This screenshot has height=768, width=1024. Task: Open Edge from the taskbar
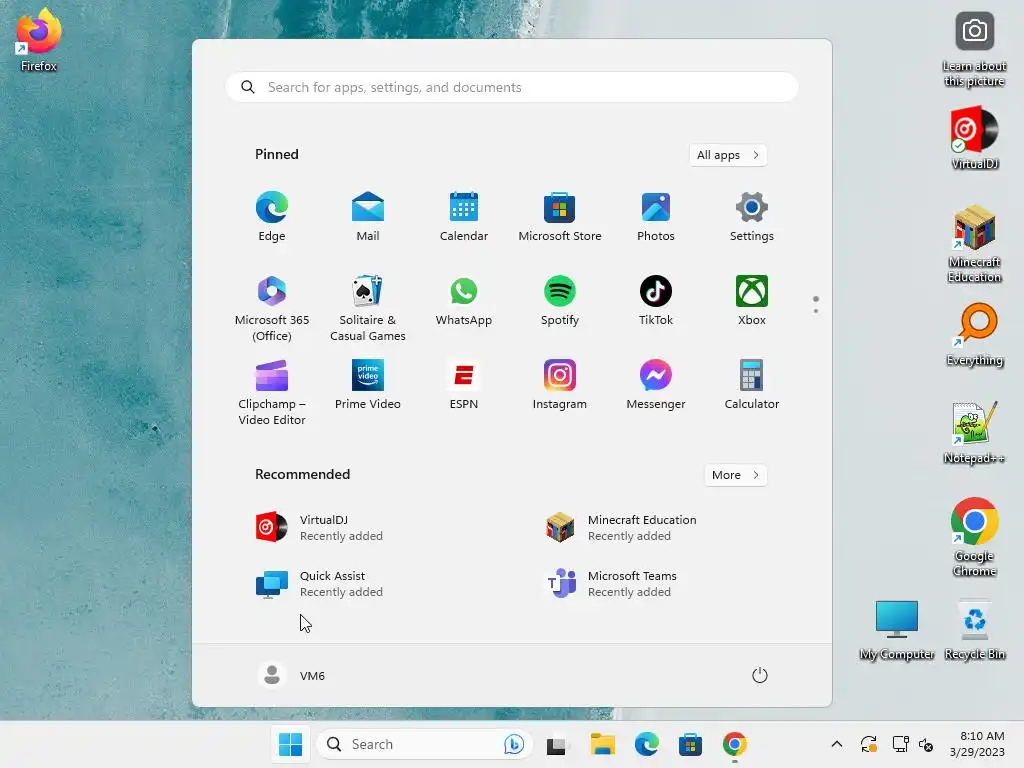647,744
